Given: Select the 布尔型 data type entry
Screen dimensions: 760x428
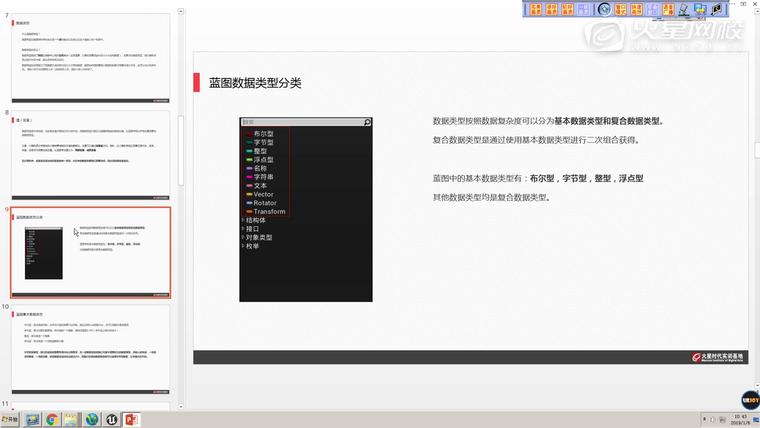Looking at the screenshot, I should tap(263, 133).
